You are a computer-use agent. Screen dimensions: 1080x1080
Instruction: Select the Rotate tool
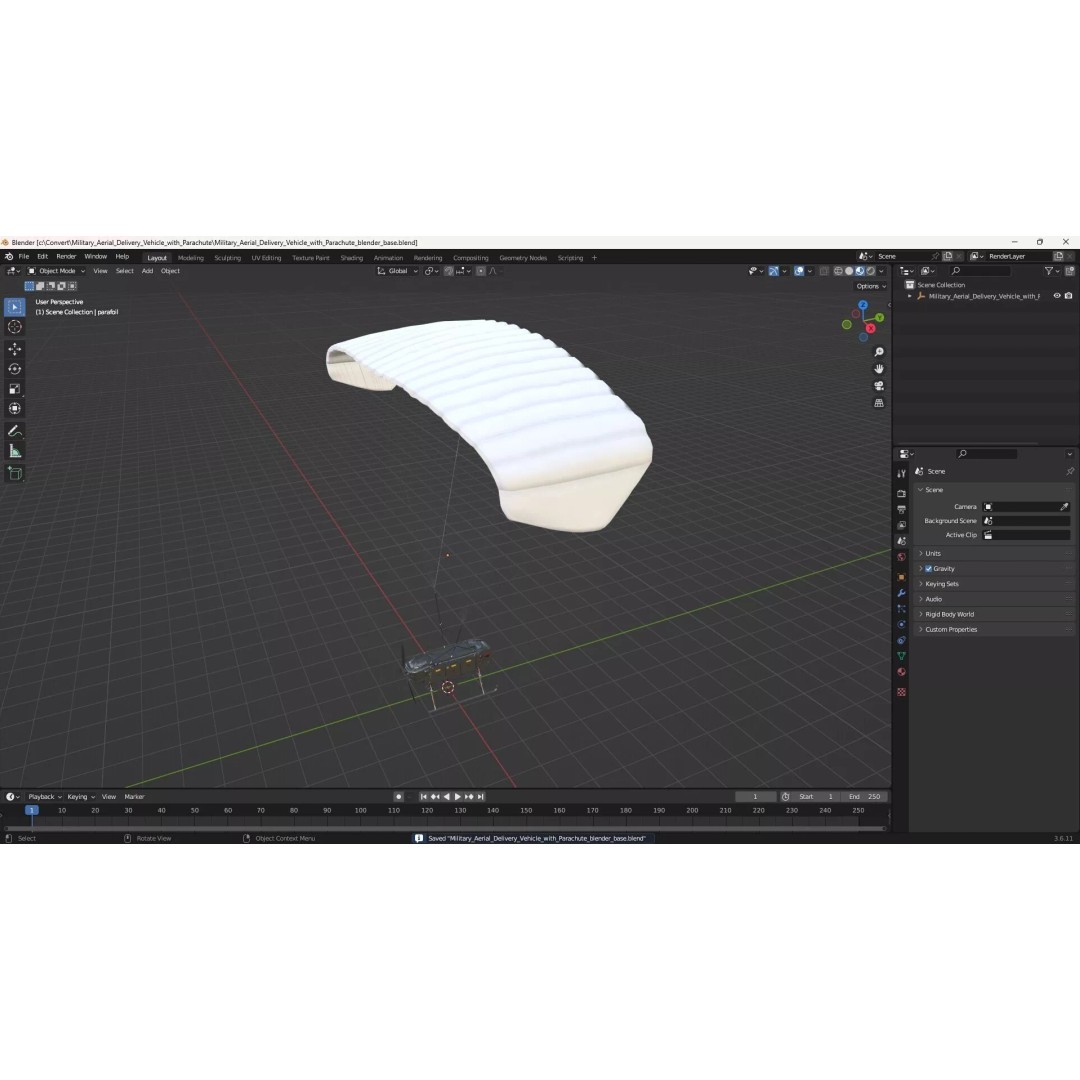coord(14,369)
